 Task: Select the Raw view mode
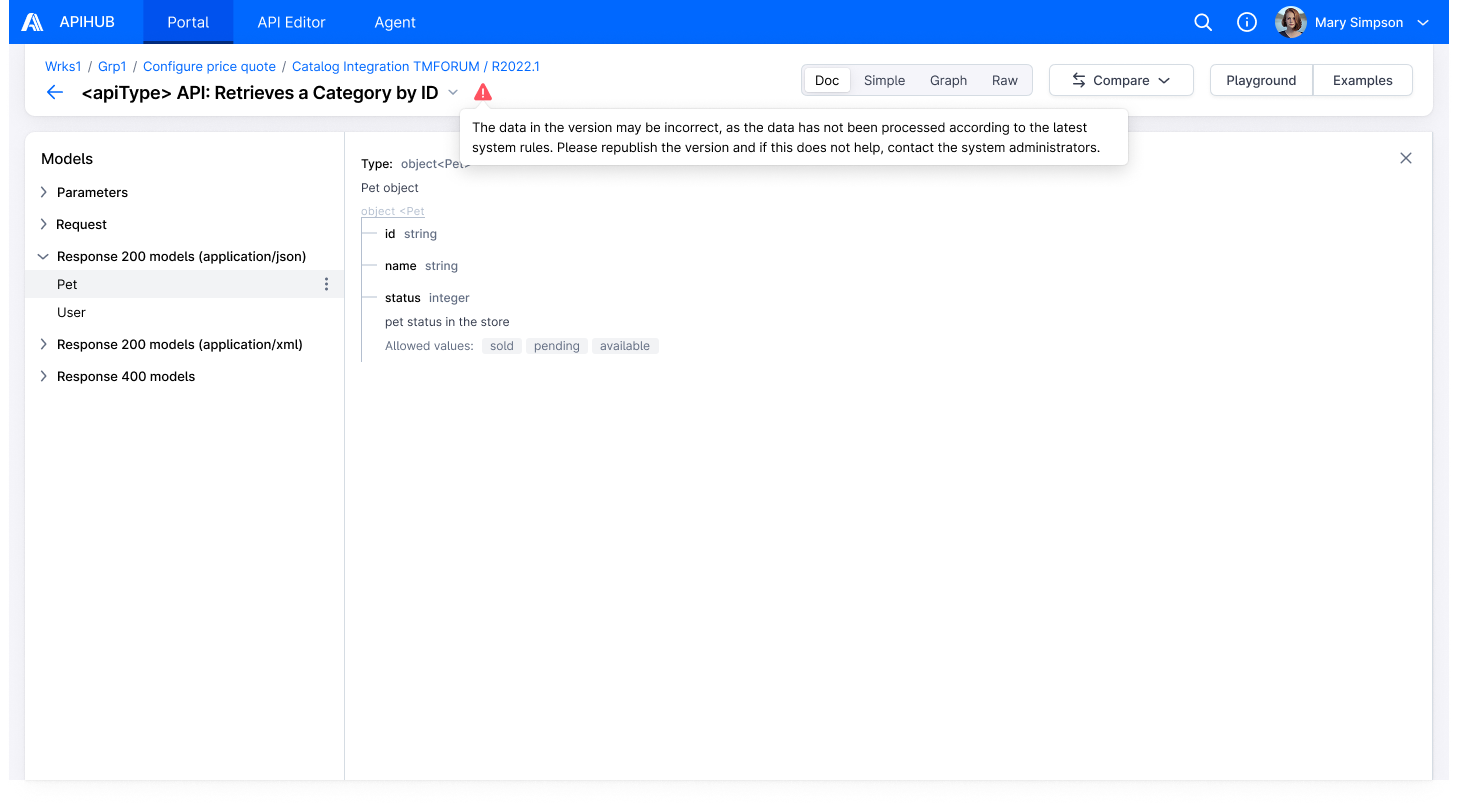tap(1005, 80)
